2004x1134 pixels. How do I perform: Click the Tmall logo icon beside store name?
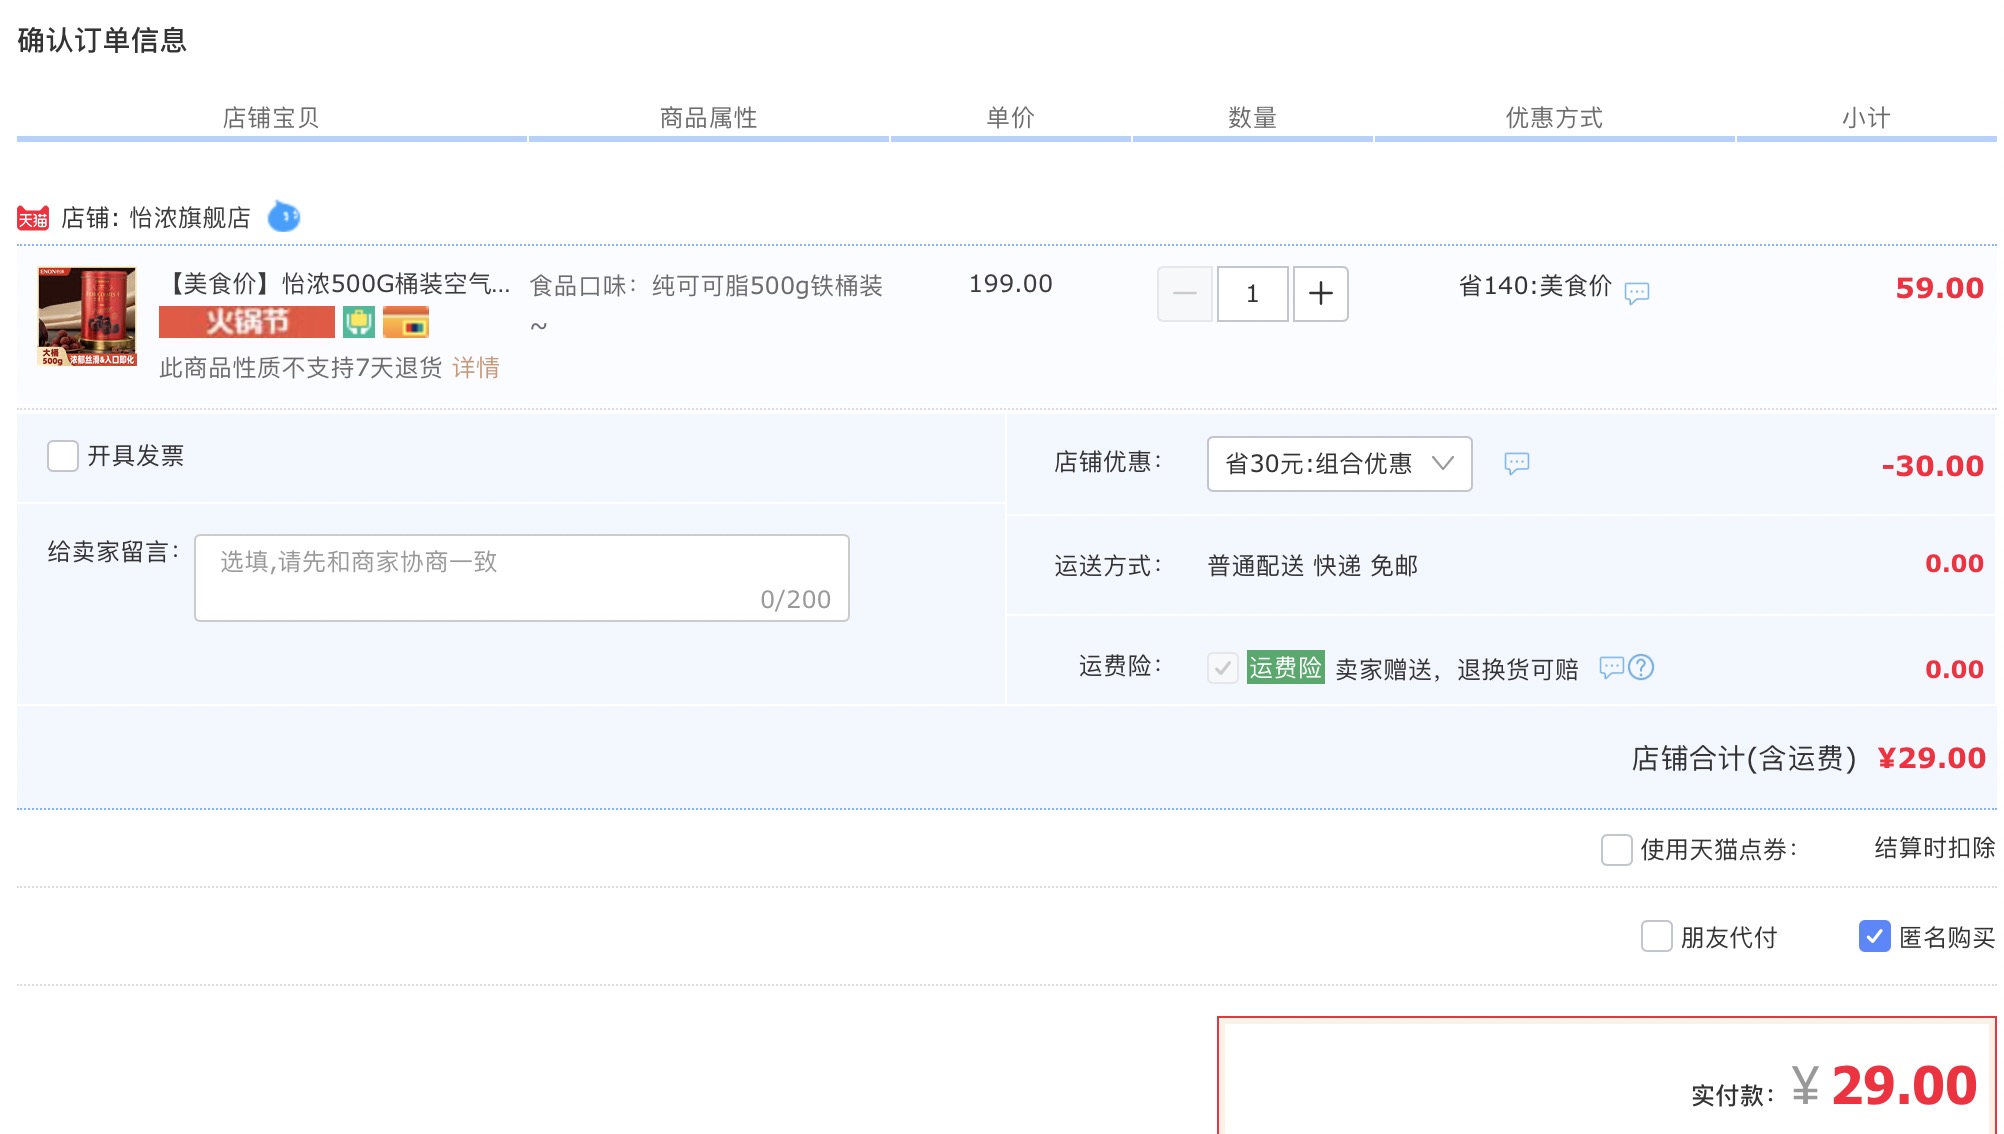(33, 218)
